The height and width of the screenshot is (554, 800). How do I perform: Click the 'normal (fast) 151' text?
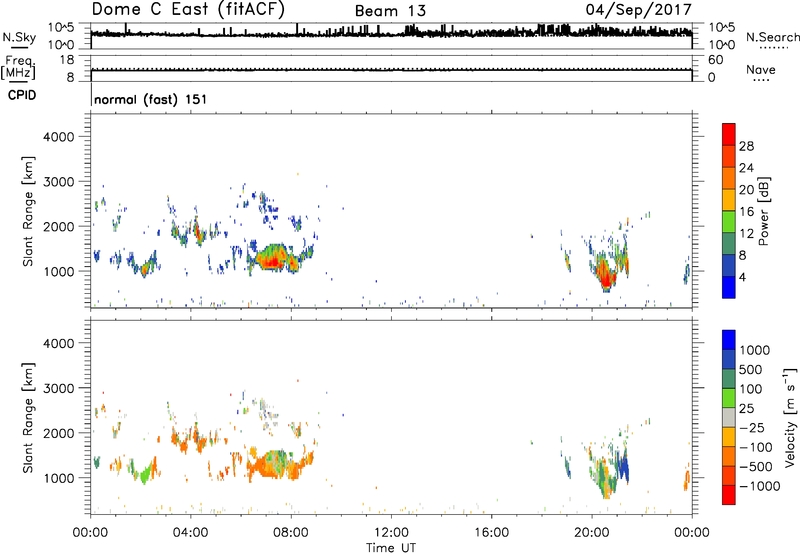(x=151, y=99)
